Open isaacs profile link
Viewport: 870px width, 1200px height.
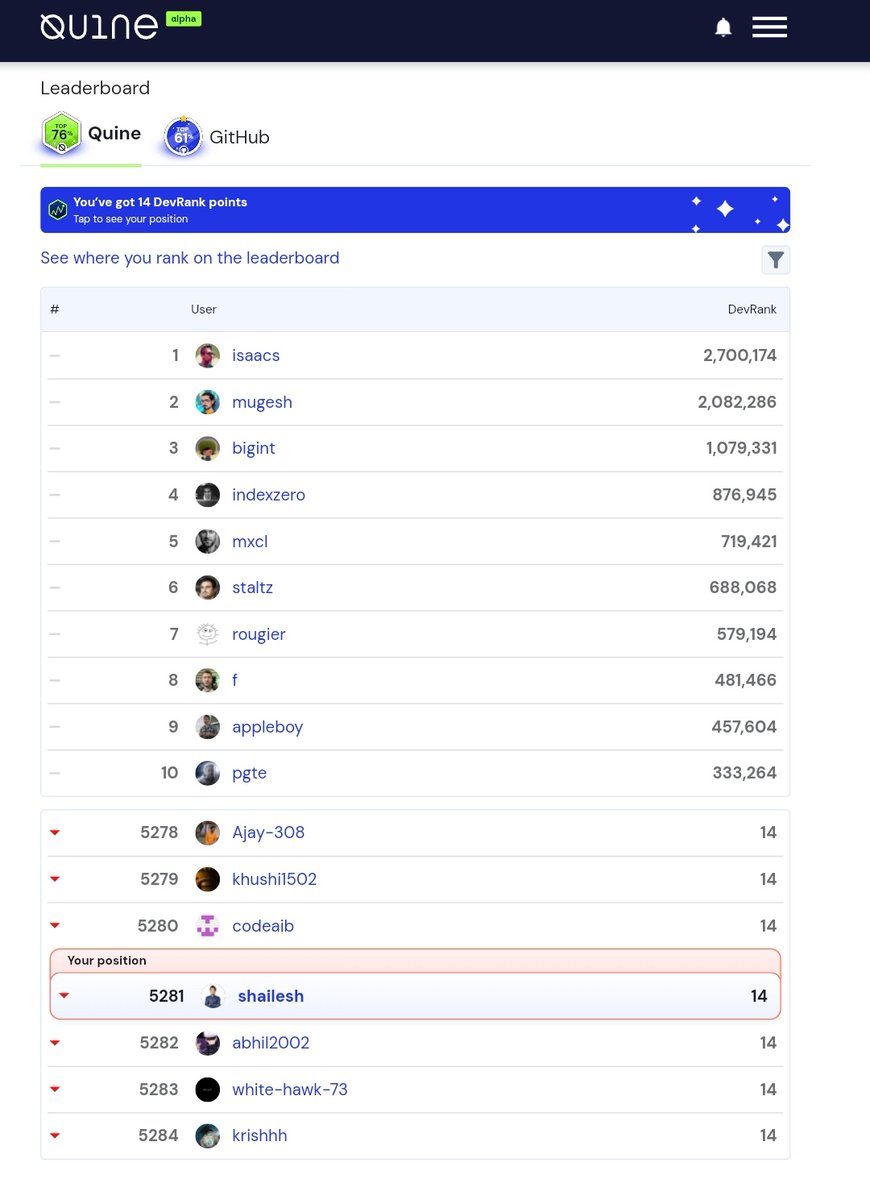click(x=256, y=355)
